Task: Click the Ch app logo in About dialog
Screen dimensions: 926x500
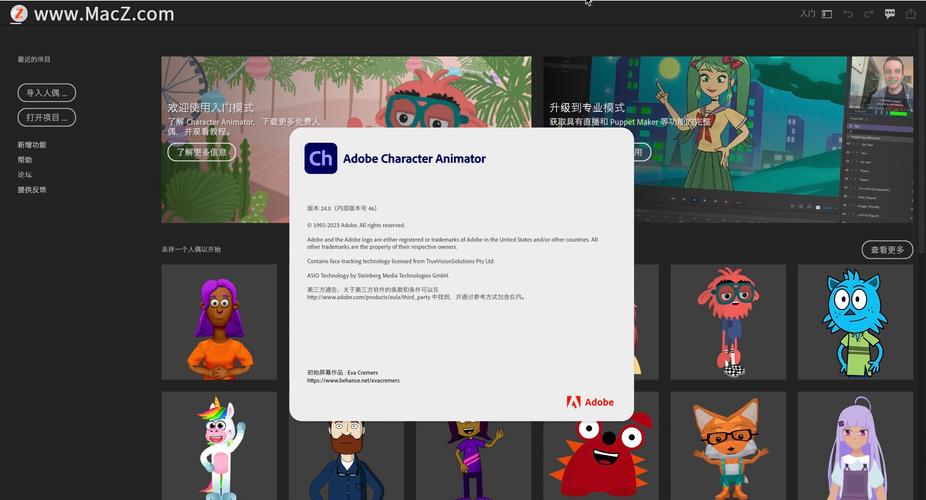Action: [x=321, y=158]
